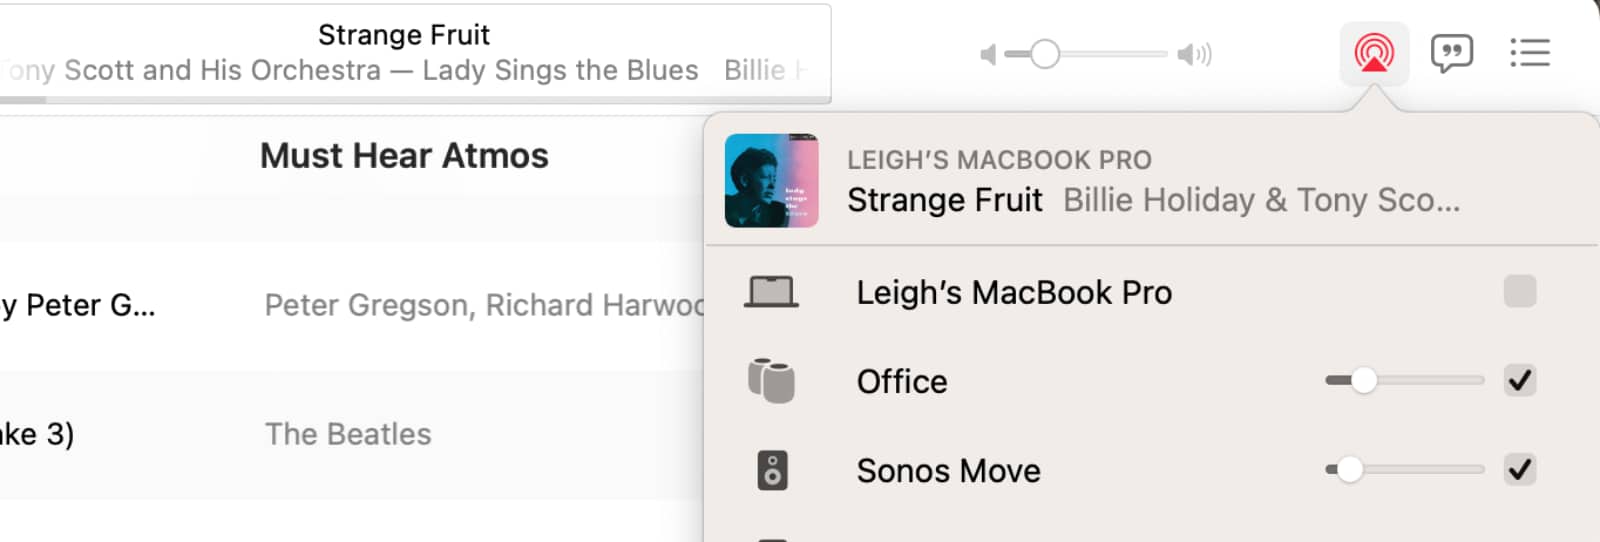Screen dimensions: 1600x542
Task: Uncheck the Sonos Move checkbox
Action: 1520,469
